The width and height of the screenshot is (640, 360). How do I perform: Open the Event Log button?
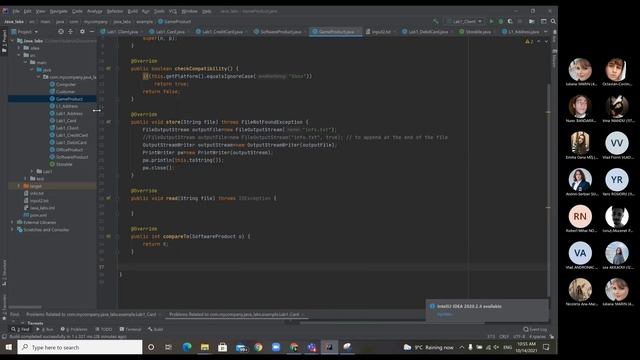(x=535, y=329)
